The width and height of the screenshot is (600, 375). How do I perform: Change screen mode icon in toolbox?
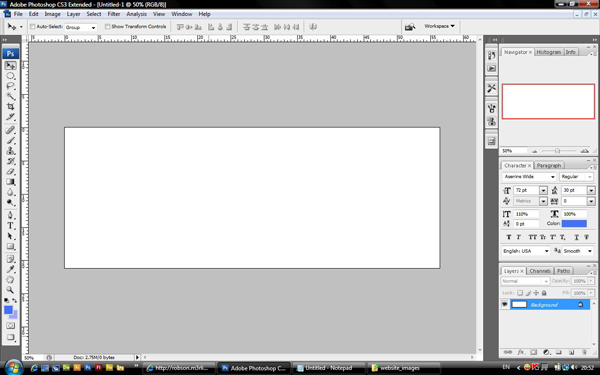pos(10,337)
